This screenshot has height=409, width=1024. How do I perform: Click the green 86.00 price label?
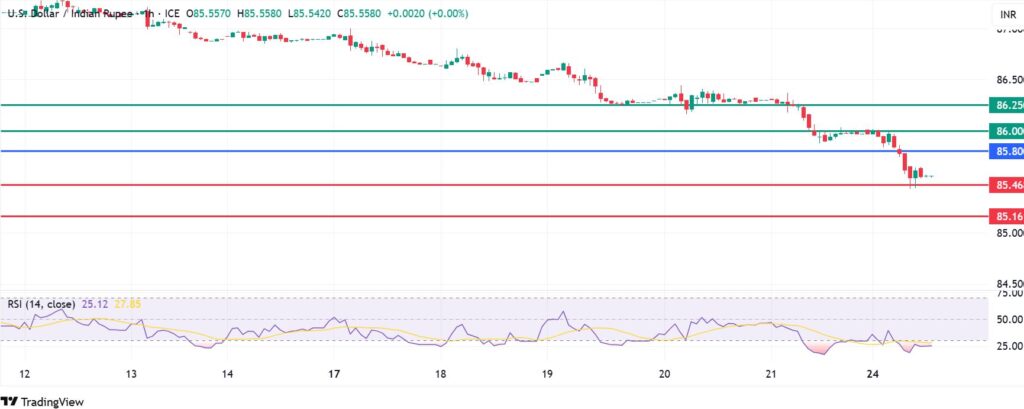(x=1005, y=131)
